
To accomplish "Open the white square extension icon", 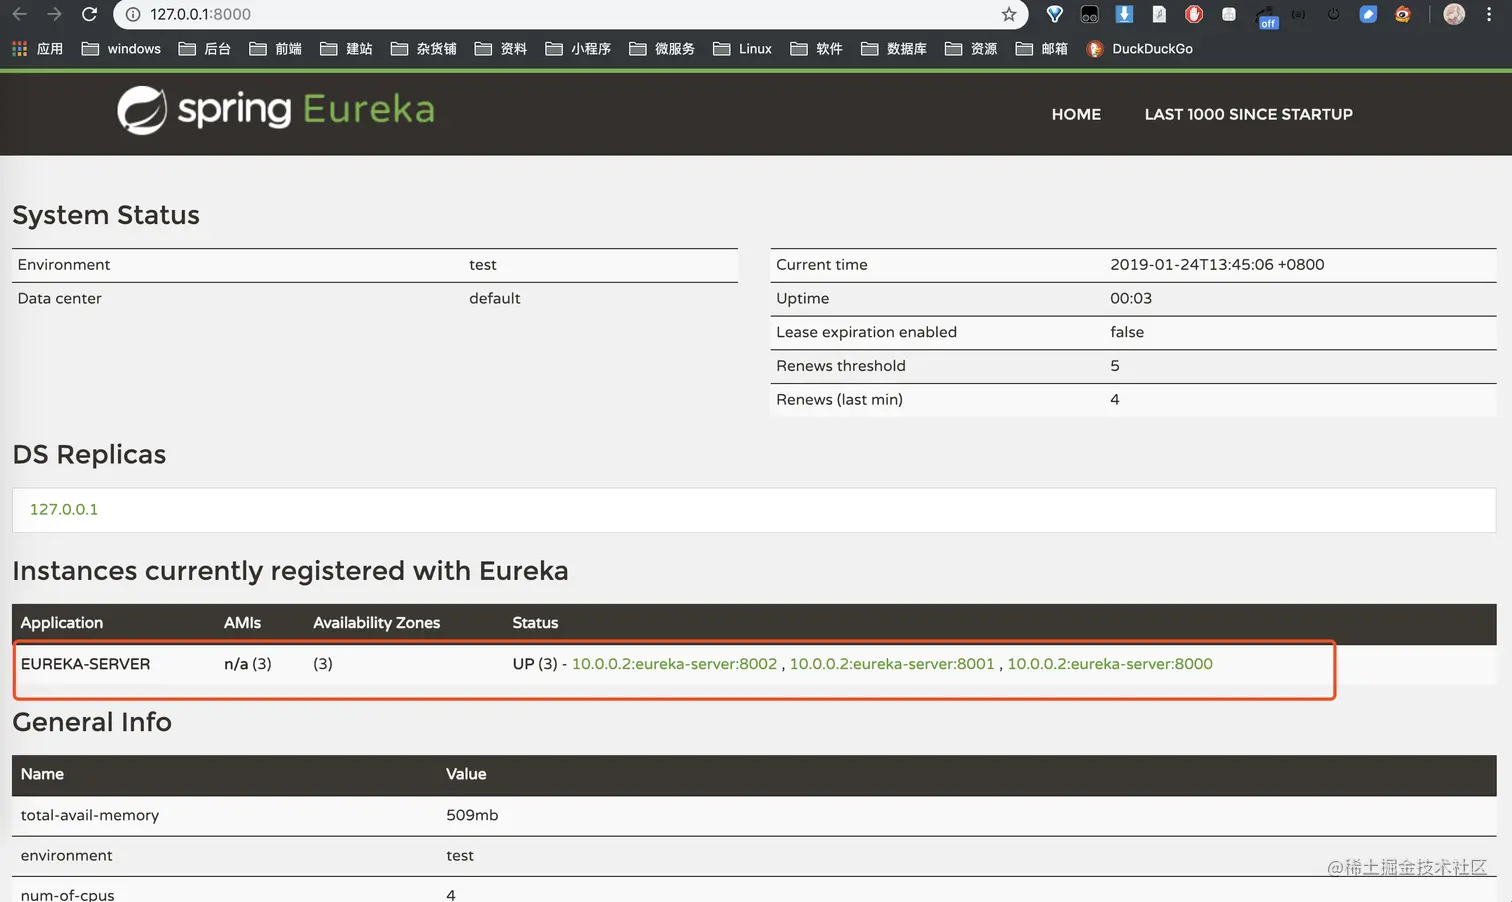I will click(1229, 14).
